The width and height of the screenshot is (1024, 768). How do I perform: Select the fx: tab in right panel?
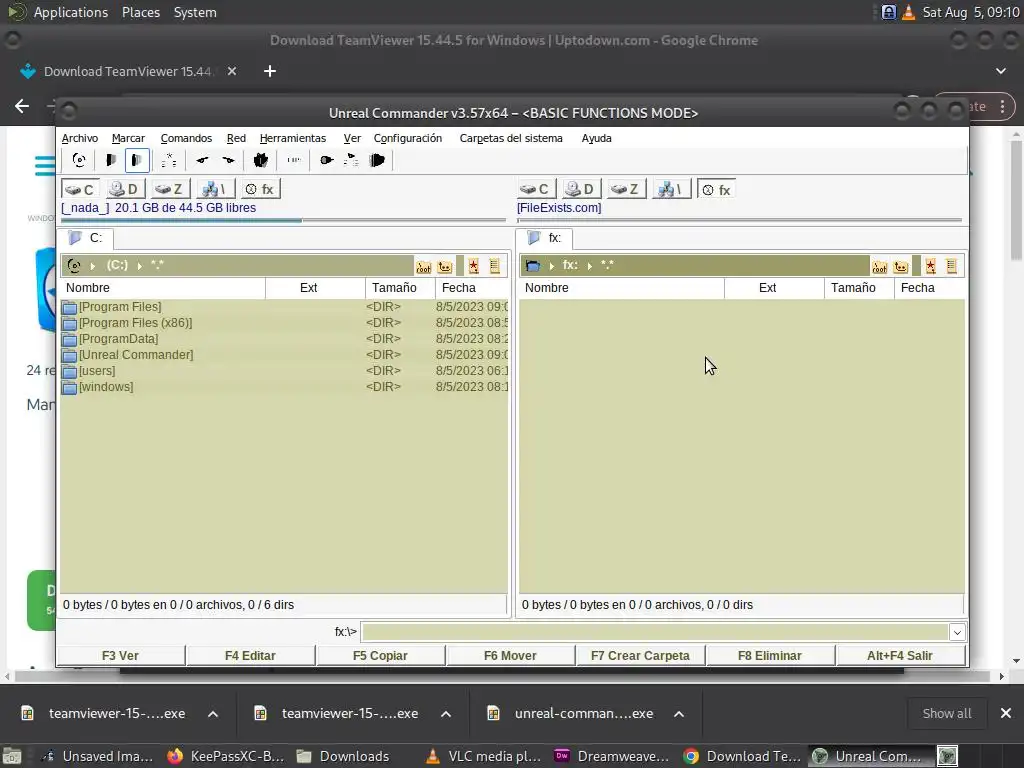(x=545, y=238)
